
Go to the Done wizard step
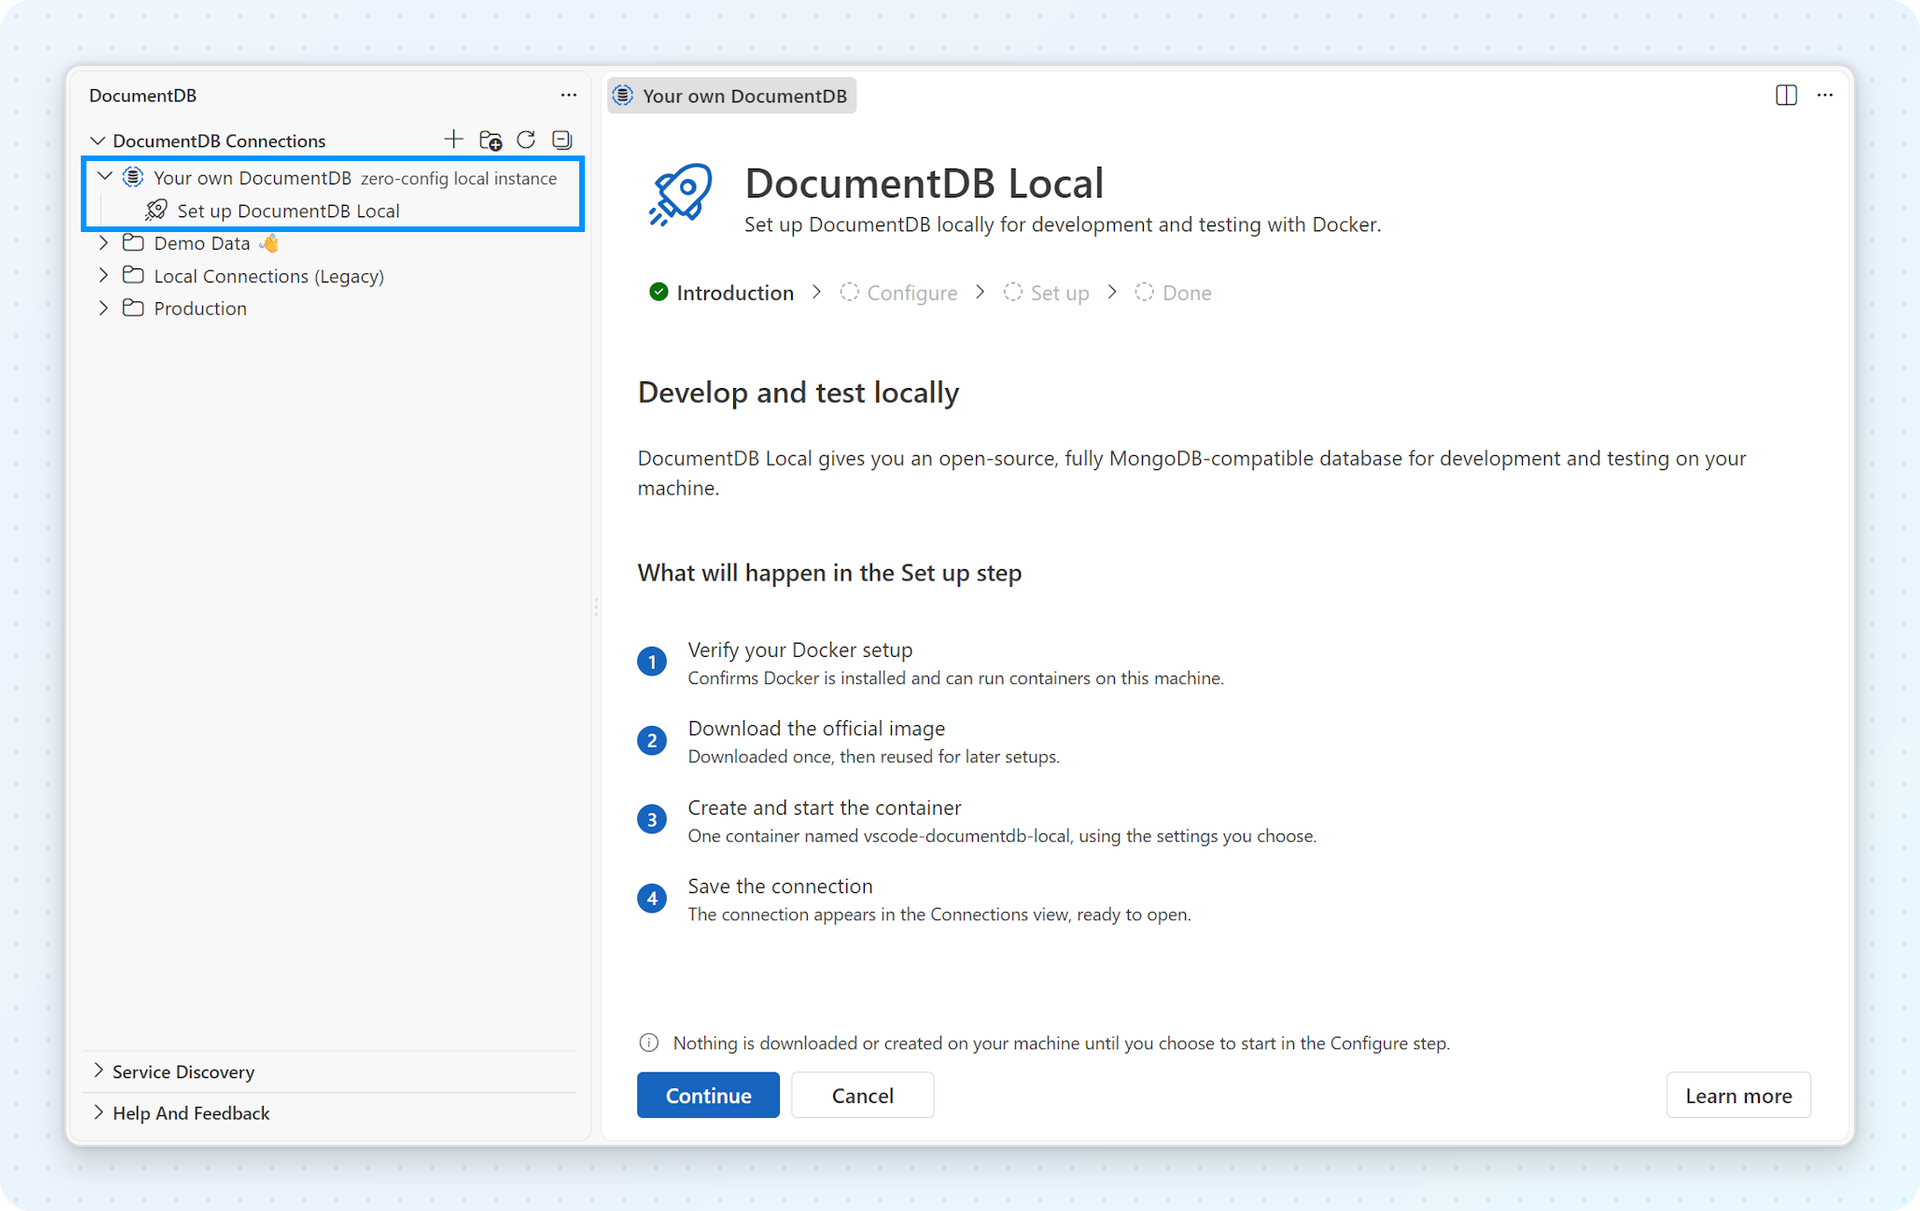[1173, 292]
